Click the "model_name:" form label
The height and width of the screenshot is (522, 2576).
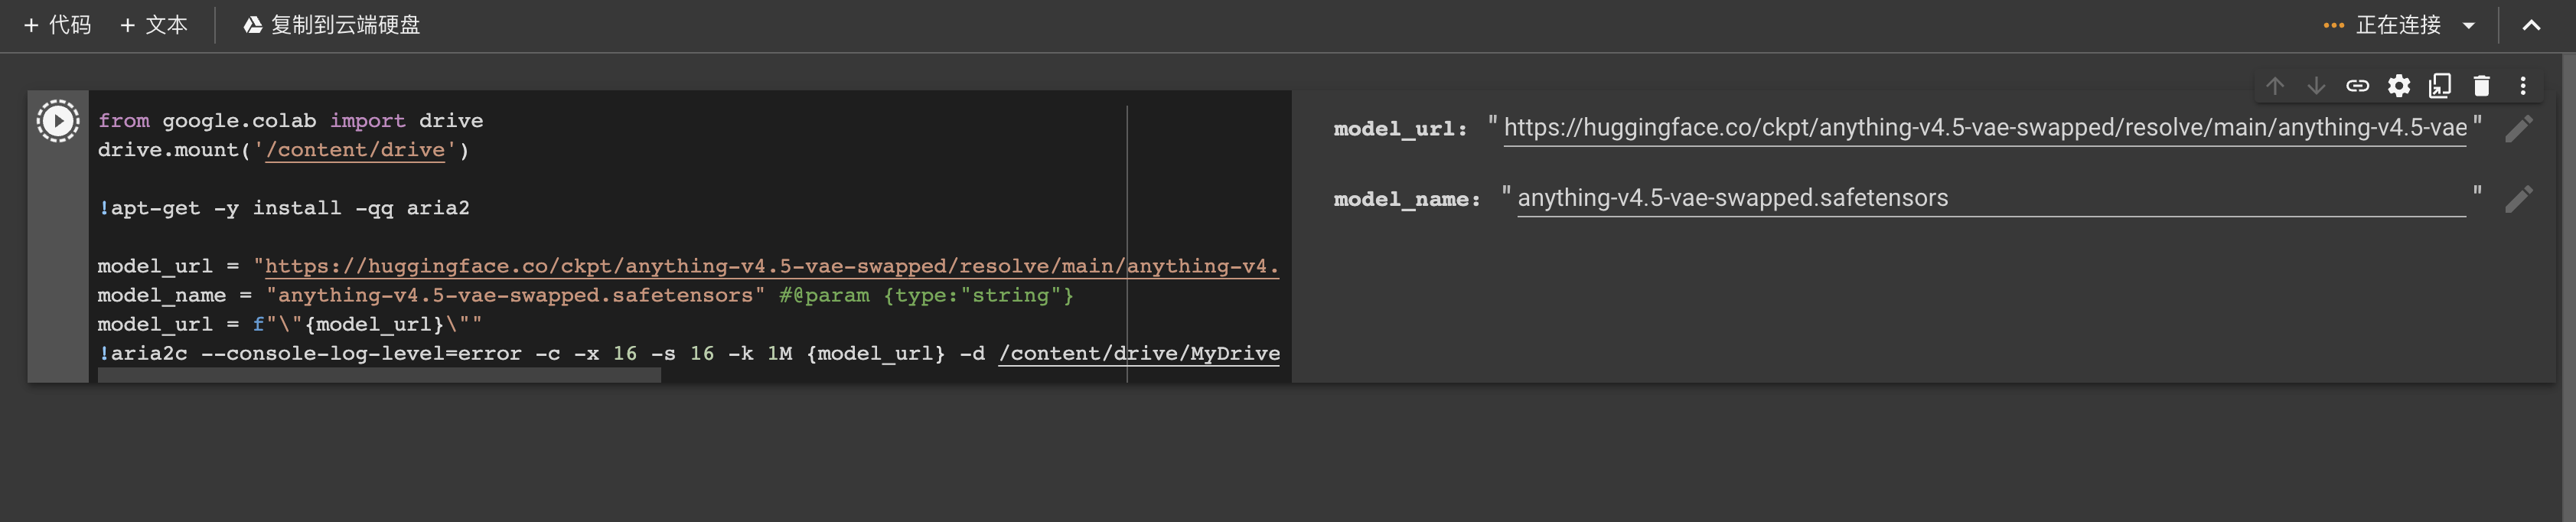tap(1407, 199)
